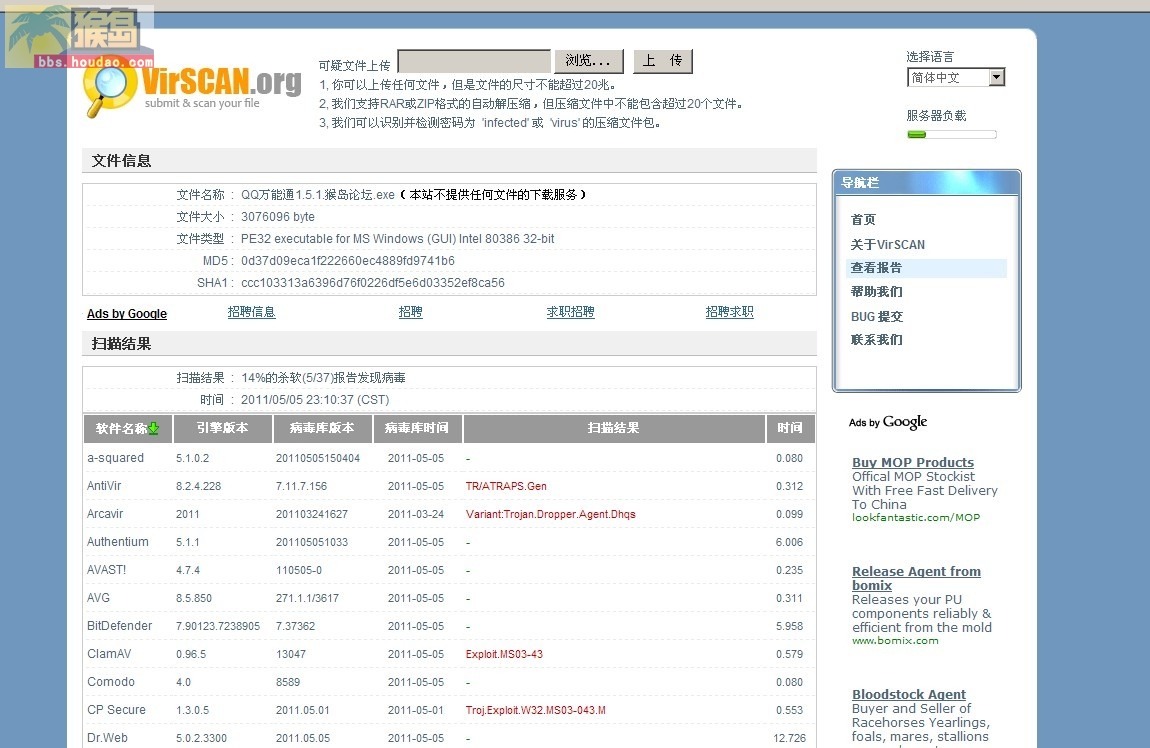Open Bloodstock Agent ad link
Viewport: 1150px width, 748px height.
pos(909,694)
